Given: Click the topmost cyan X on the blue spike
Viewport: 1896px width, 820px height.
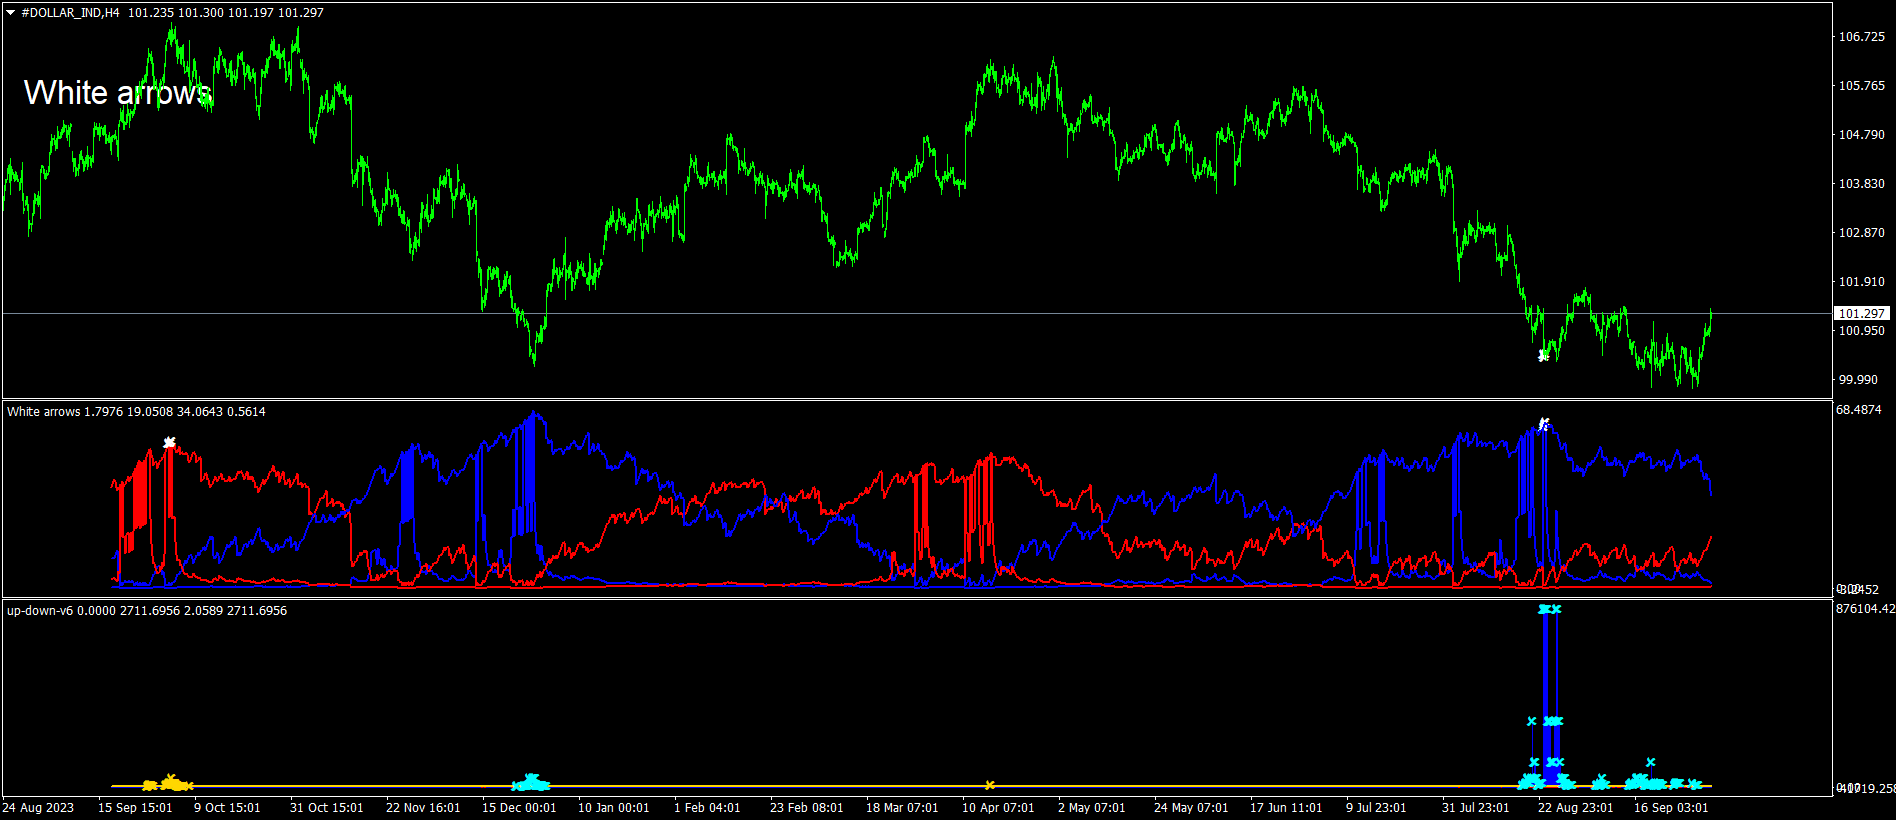Looking at the screenshot, I should pyautogui.click(x=1549, y=609).
